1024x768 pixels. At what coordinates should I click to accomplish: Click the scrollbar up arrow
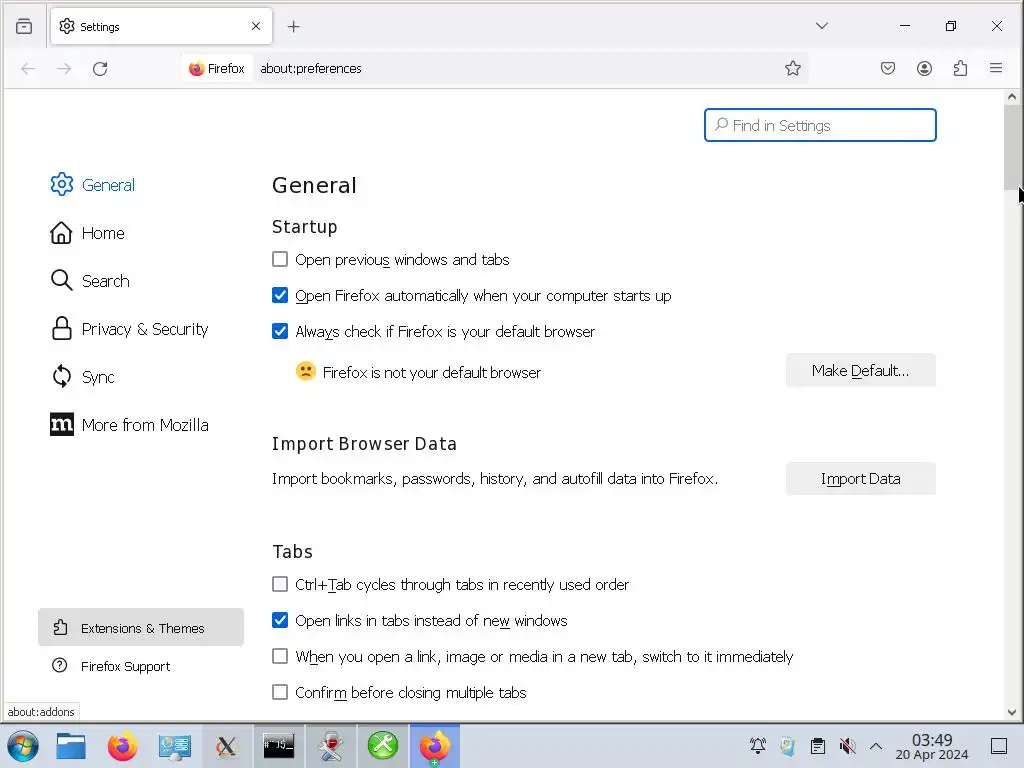pyautogui.click(x=1012, y=97)
